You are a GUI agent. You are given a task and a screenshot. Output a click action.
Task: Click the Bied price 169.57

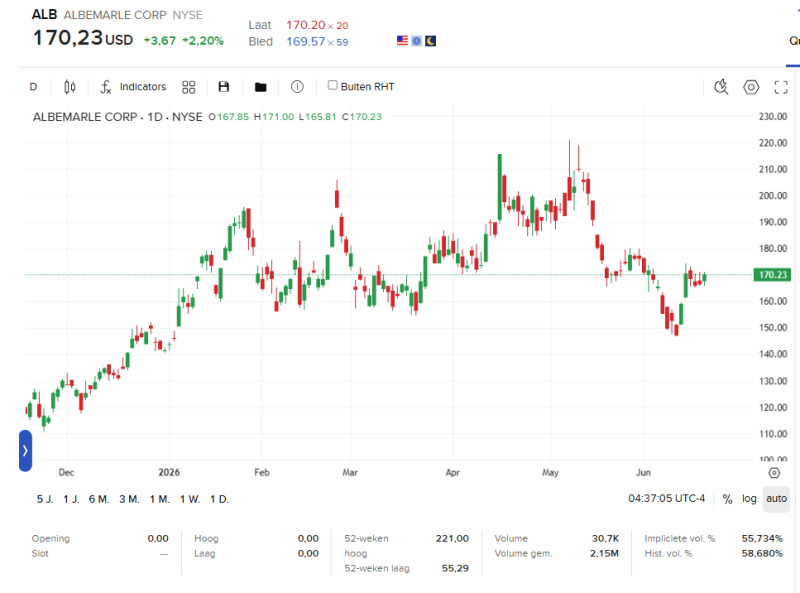pyautogui.click(x=306, y=42)
